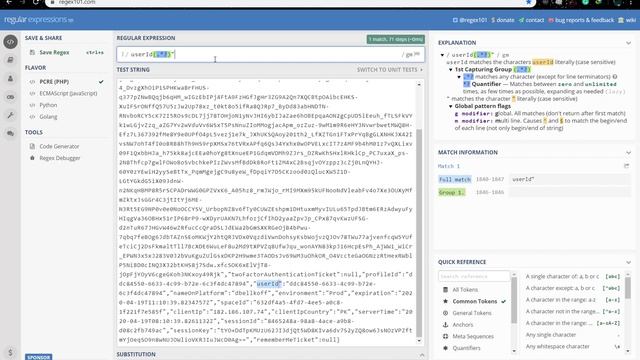
Task: Click the browser reload icon
Action: [x=36, y=2]
